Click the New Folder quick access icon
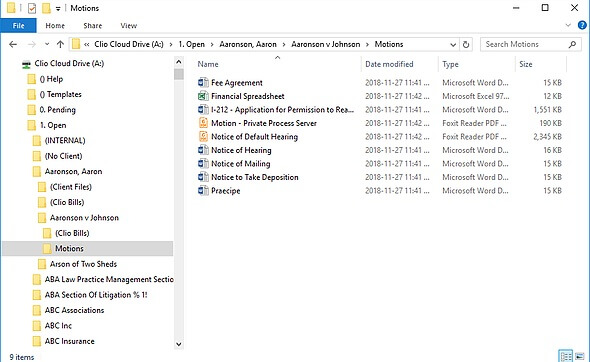The width and height of the screenshot is (590, 362). coord(46,8)
